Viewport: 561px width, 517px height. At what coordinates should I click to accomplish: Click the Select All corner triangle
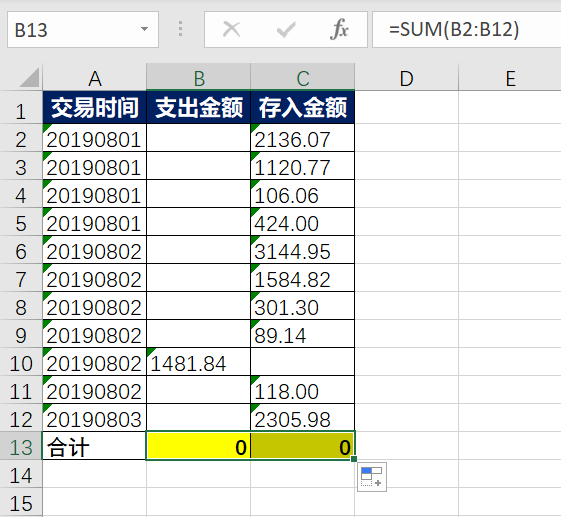tap(30, 78)
